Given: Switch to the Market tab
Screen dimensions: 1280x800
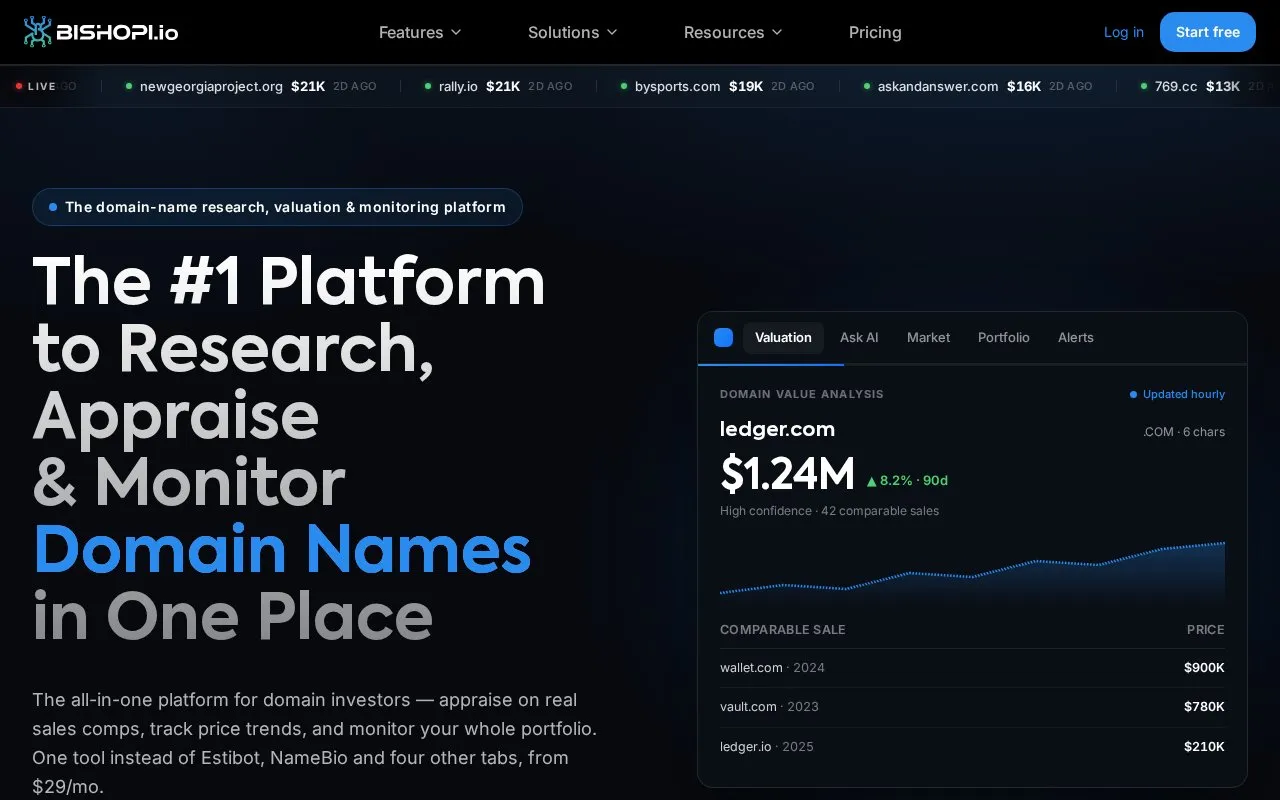Looking at the screenshot, I should [928, 338].
